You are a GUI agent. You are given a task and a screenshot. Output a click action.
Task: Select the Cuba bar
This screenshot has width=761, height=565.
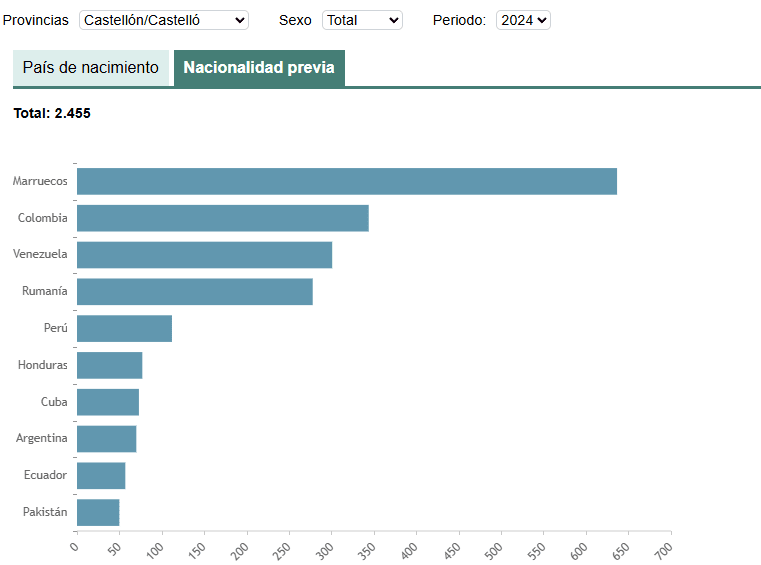(x=107, y=402)
